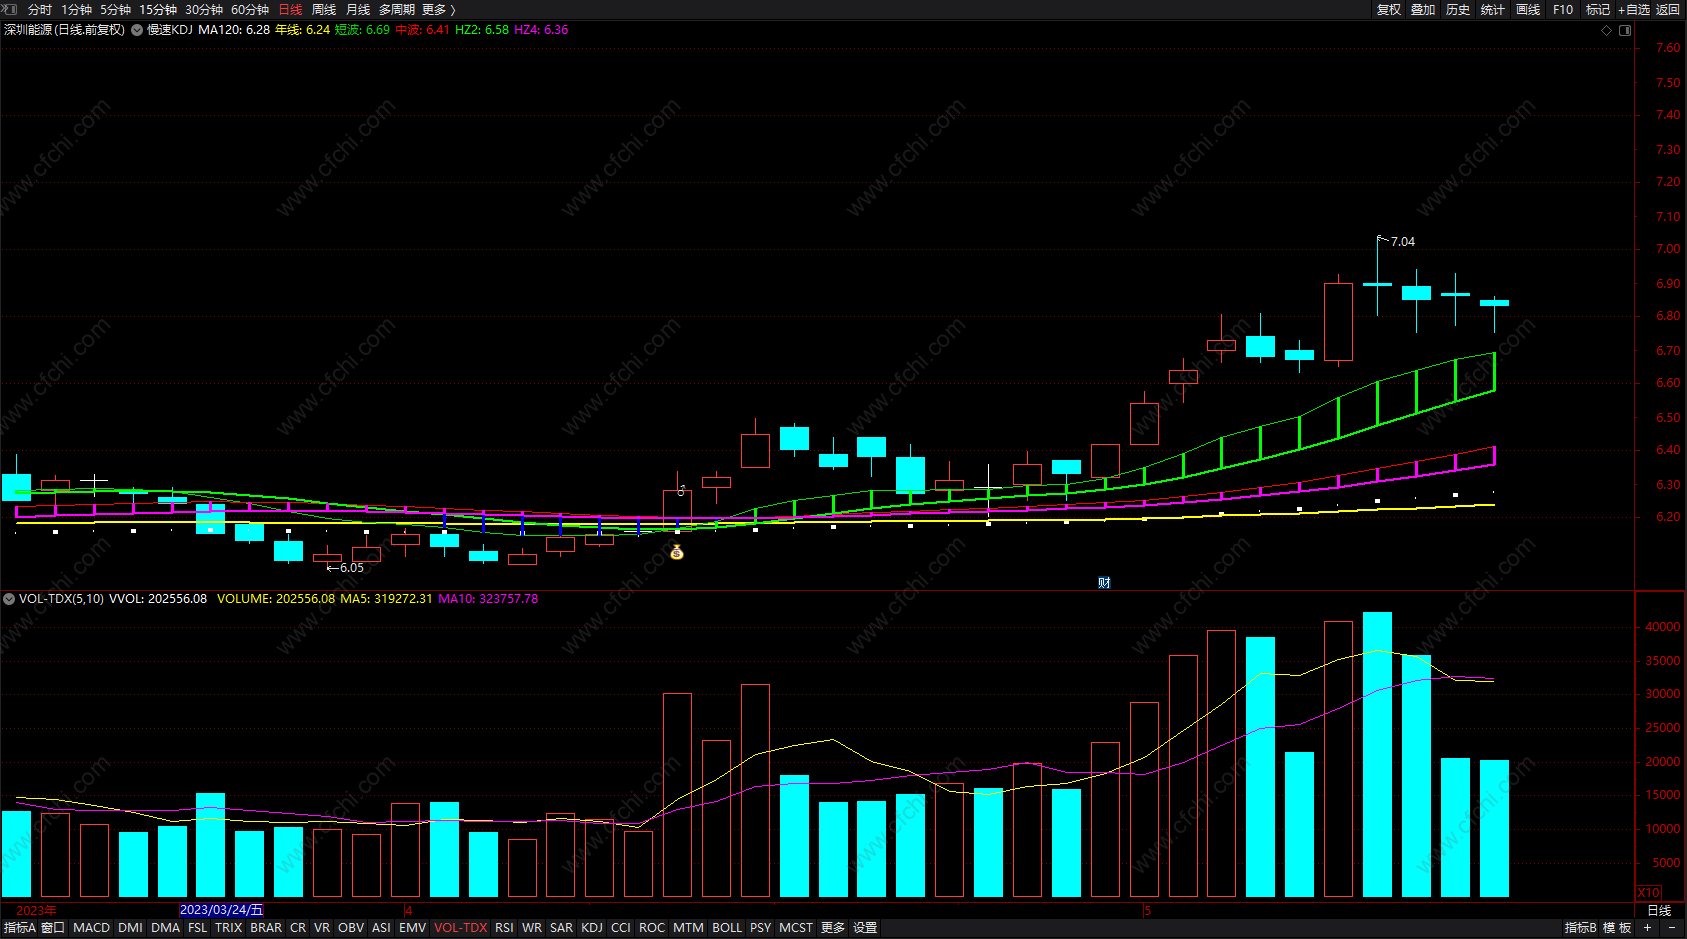Zoom out with the minus button
Viewport: 1687px width, 939px height.
1672,928
